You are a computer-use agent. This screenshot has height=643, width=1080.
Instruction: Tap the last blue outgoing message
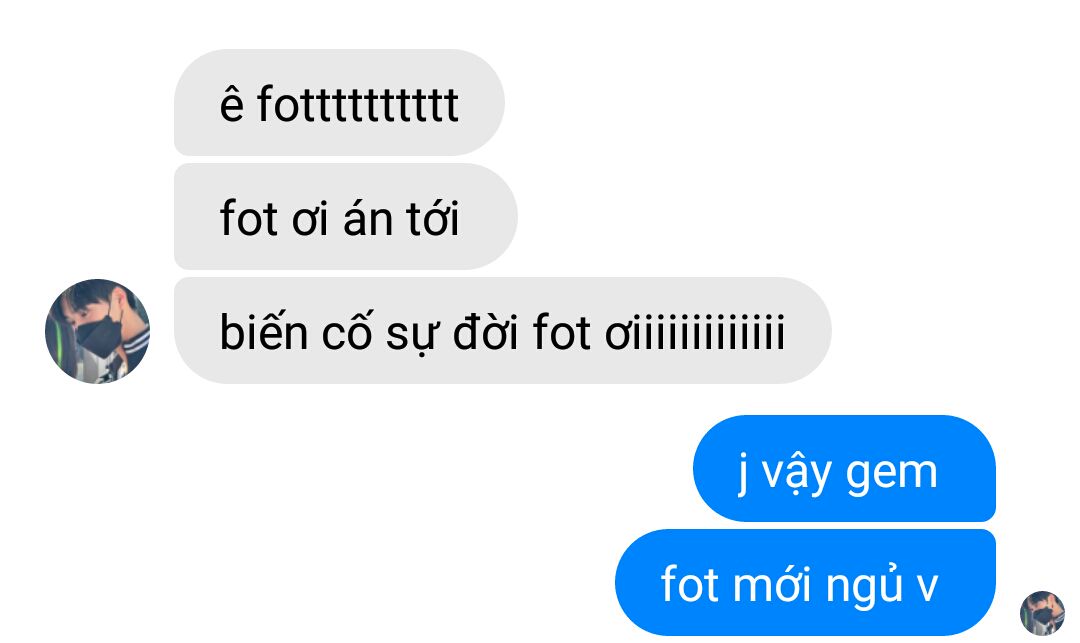coord(805,582)
